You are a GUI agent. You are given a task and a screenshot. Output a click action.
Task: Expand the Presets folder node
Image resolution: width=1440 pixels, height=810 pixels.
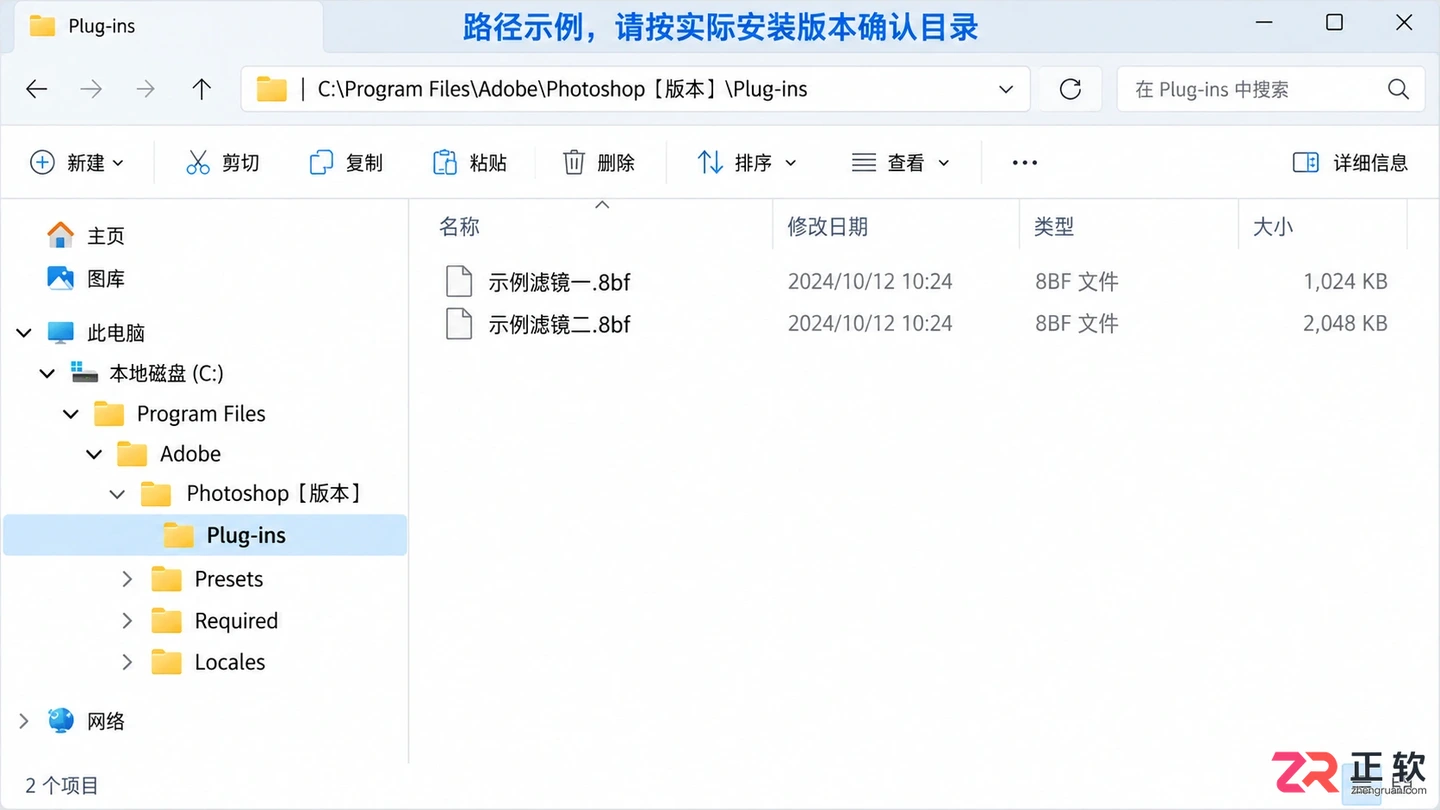point(127,579)
